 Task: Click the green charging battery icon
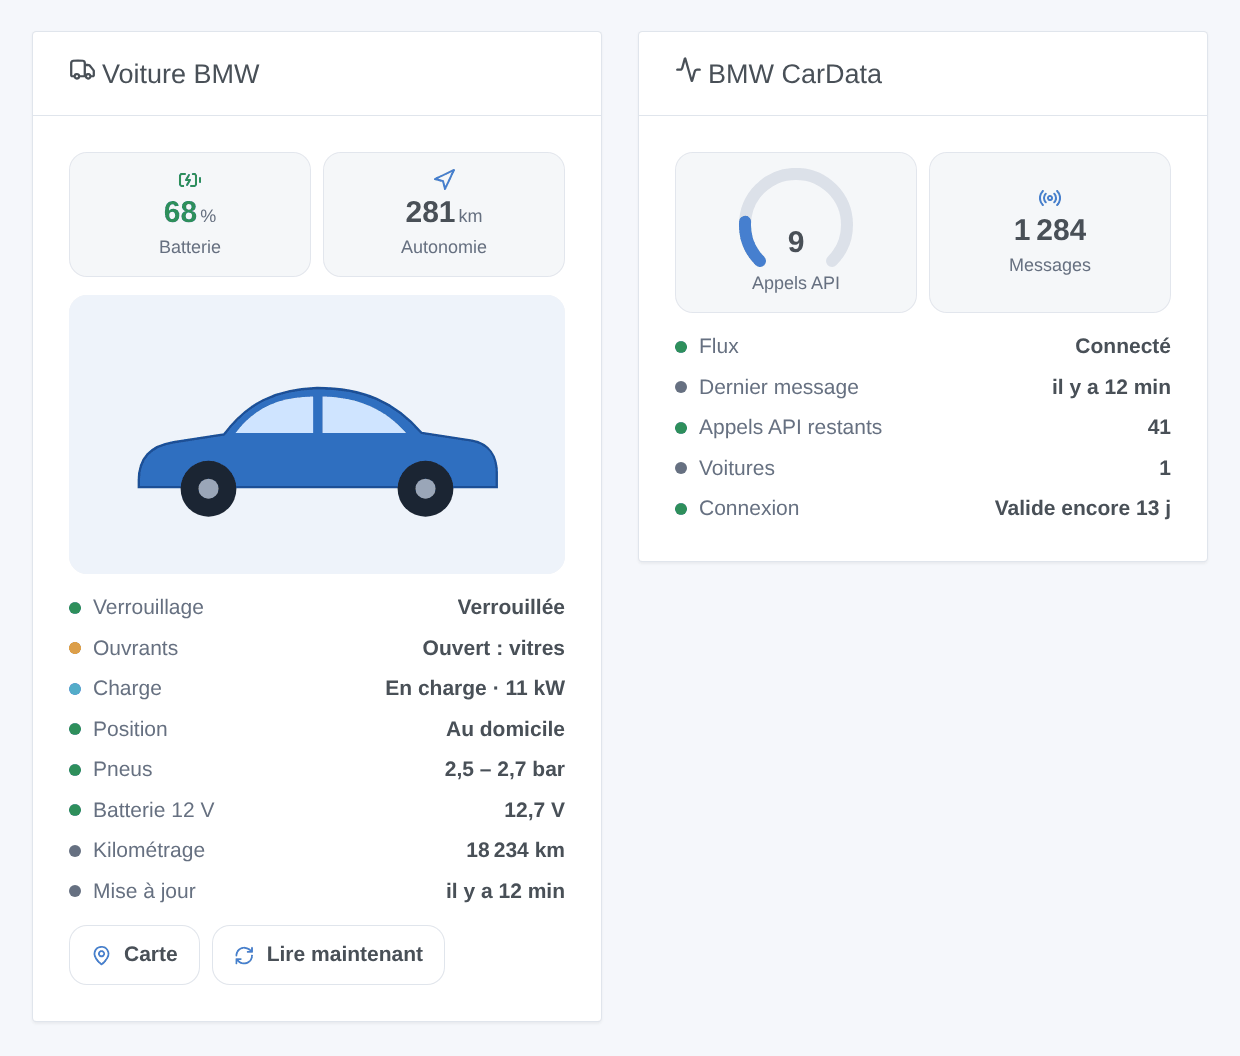click(190, 180)
